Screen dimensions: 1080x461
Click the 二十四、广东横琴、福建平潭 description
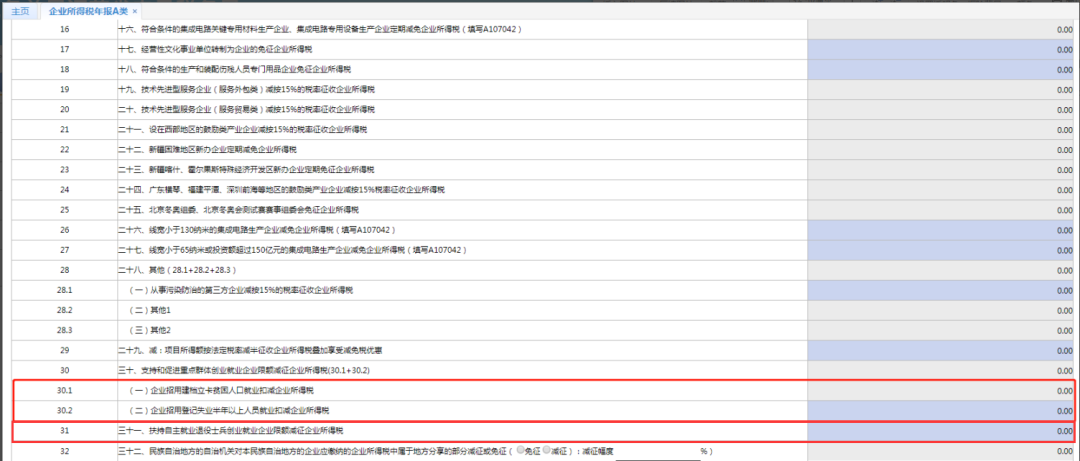pyautogui.click(x=282, y=189)
